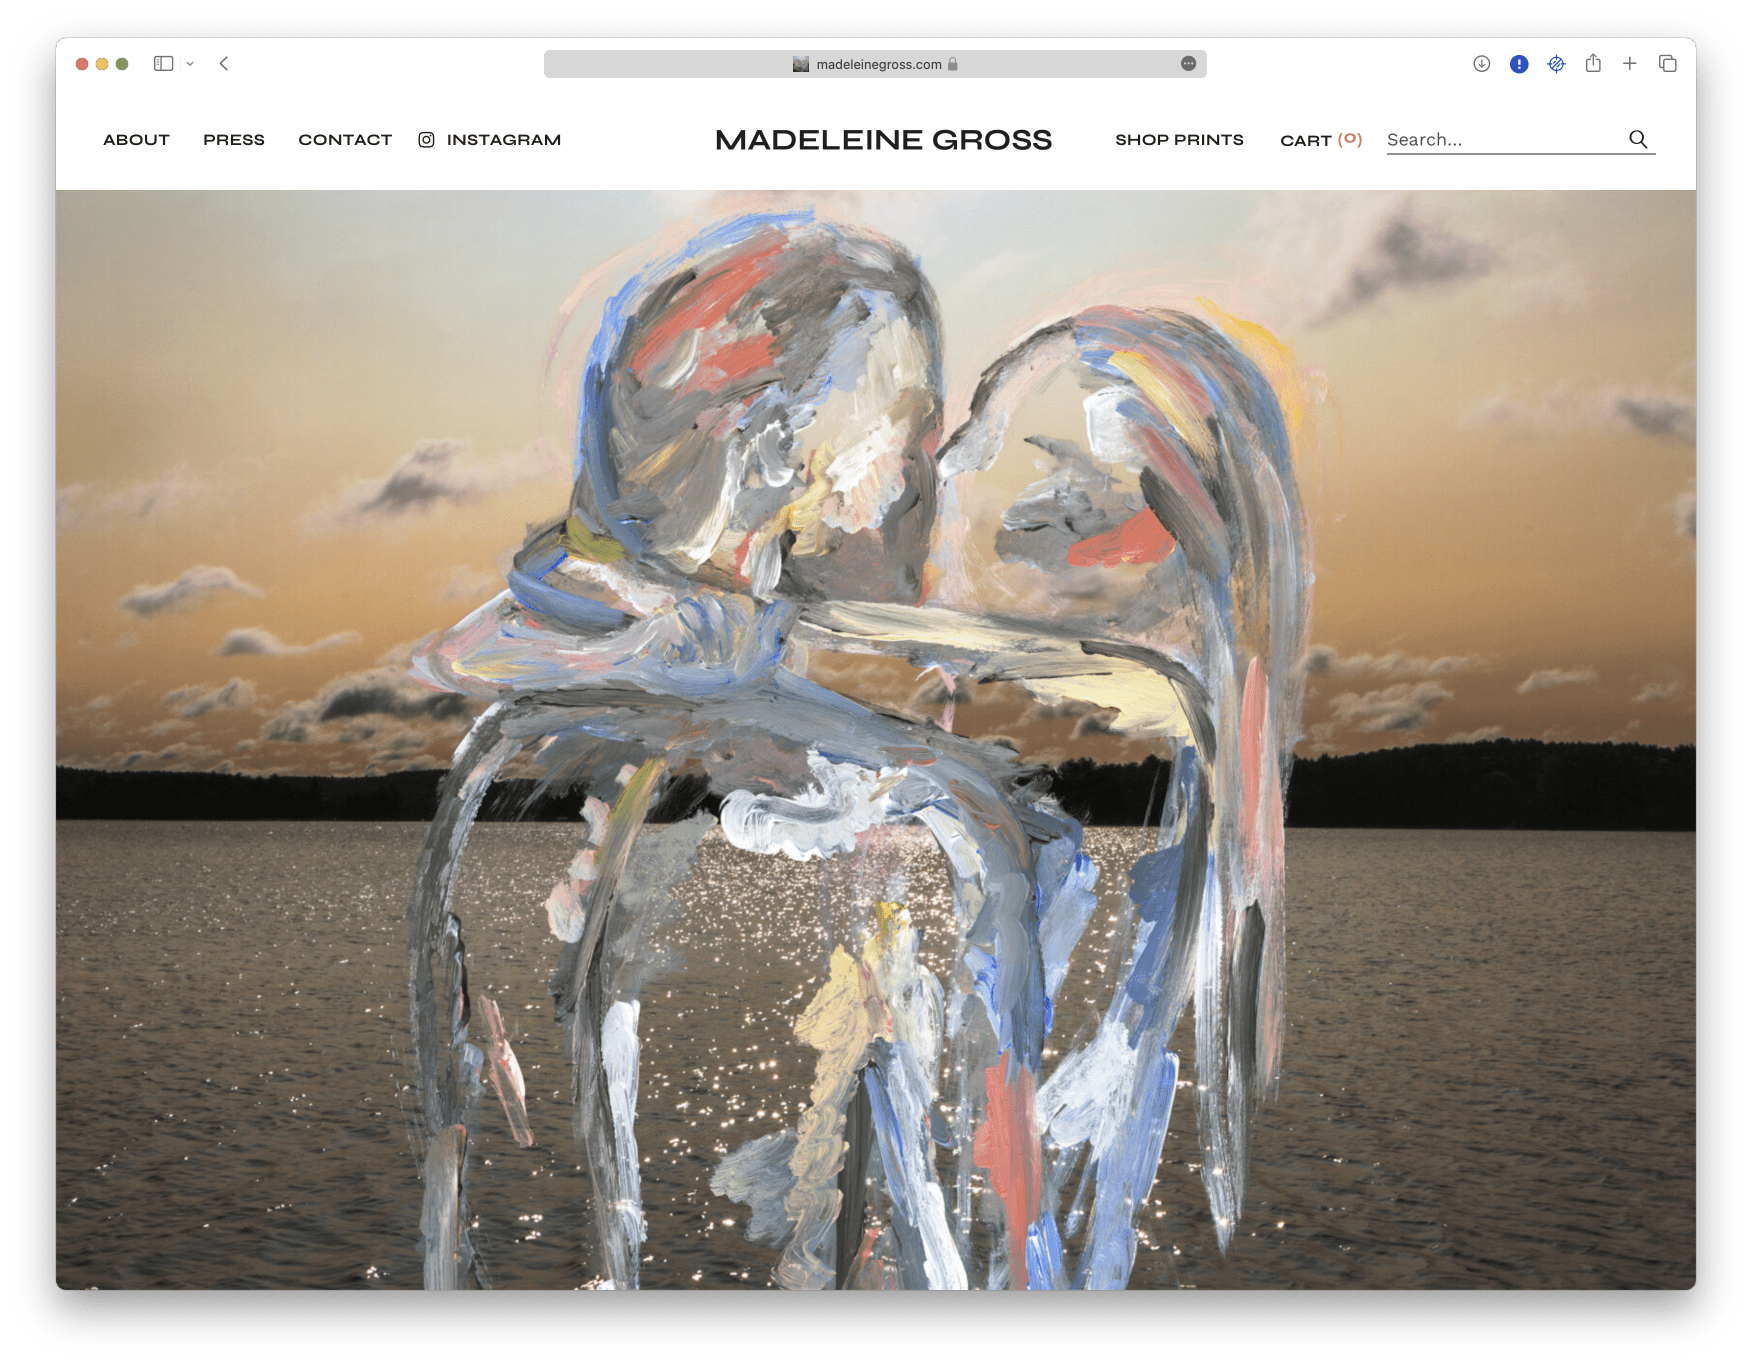
Task: Open the blue exclamation extension icon
Action: point(1519,64)
